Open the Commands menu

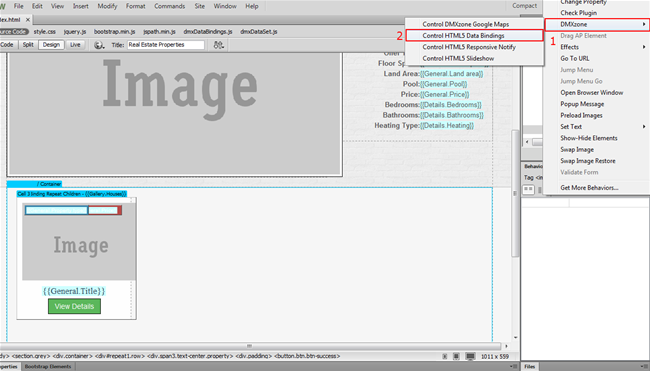[170, 6]
